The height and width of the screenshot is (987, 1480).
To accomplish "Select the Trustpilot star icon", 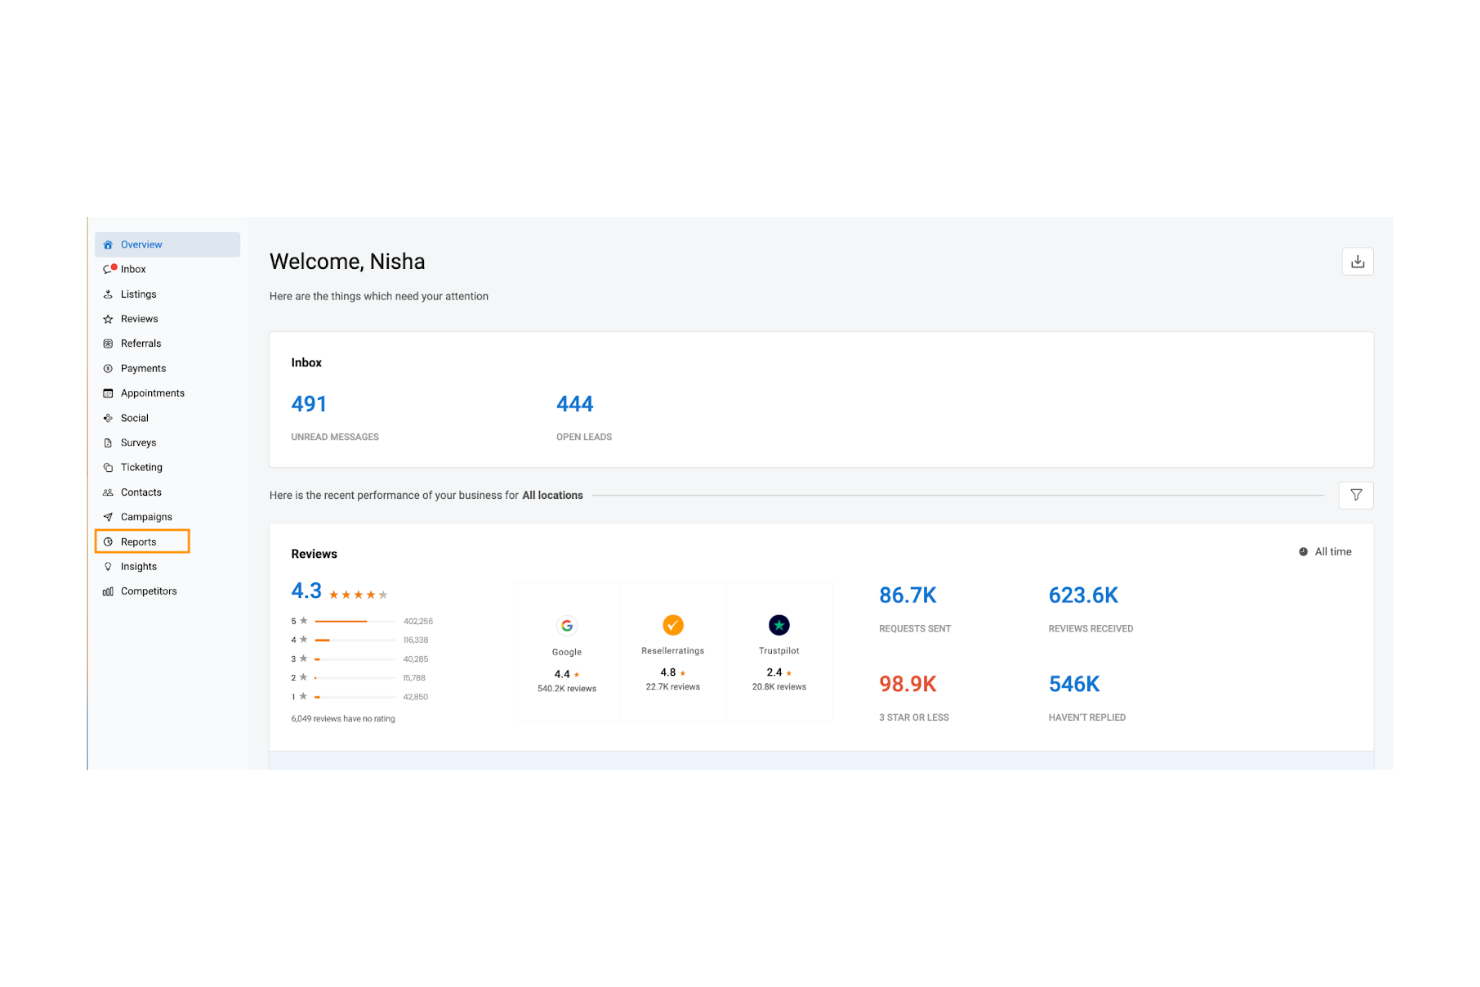I will 779,624.
